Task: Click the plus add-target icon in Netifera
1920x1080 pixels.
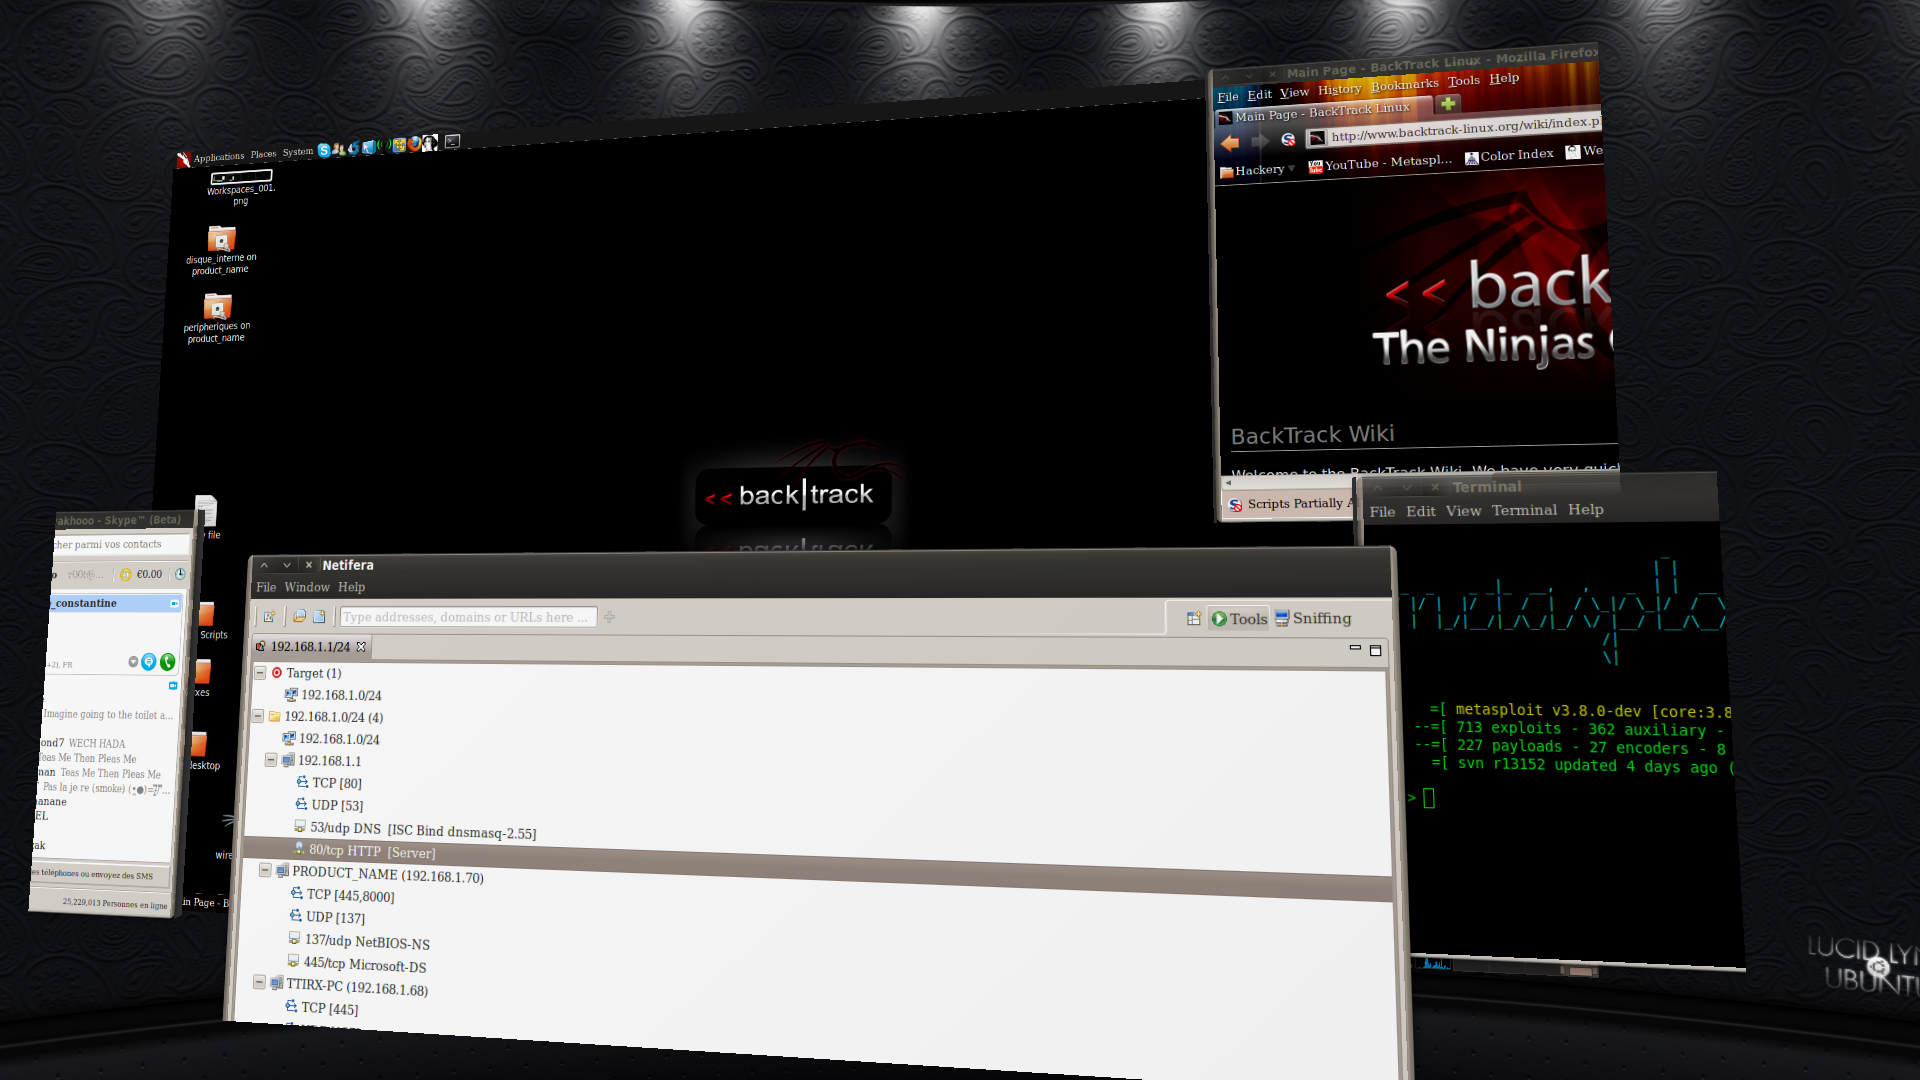Action: [609, 617]
